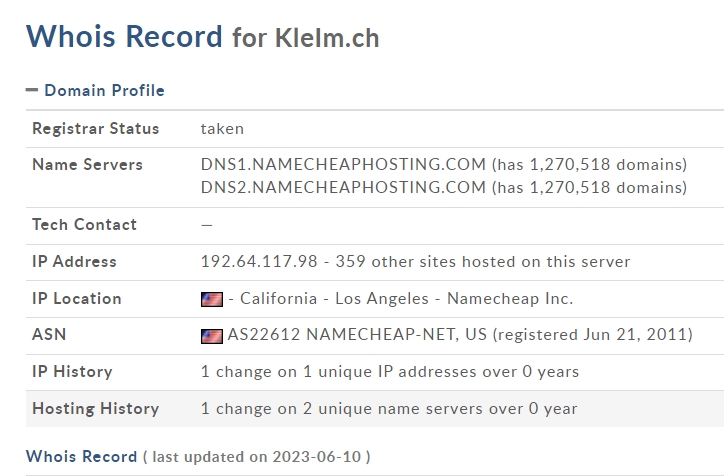Click the flag icon beside AS22612
Image resolution: width=724 pixels, height=476 pixels.
[x=212, y=336]
